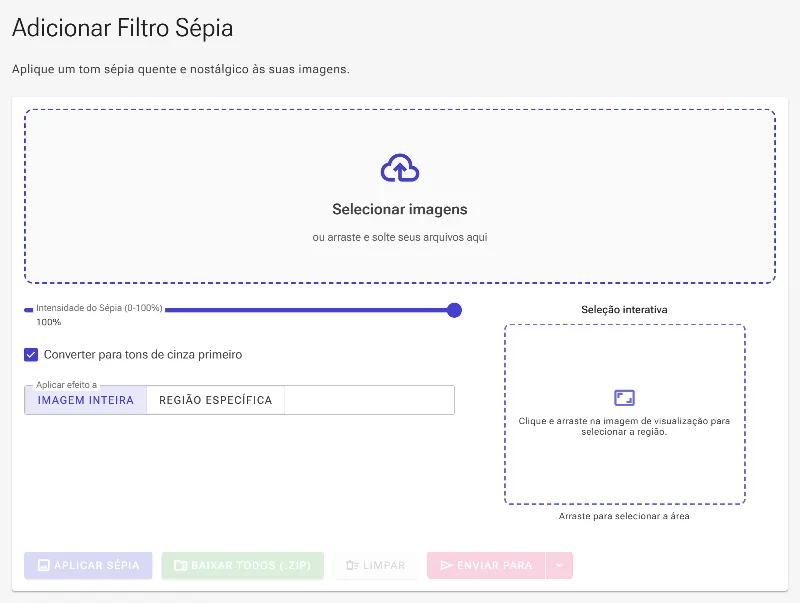Click the folder icon on Baixar Todos
Image resolution: width=800 pixels, height=603 pixels.
pos(181,565)
